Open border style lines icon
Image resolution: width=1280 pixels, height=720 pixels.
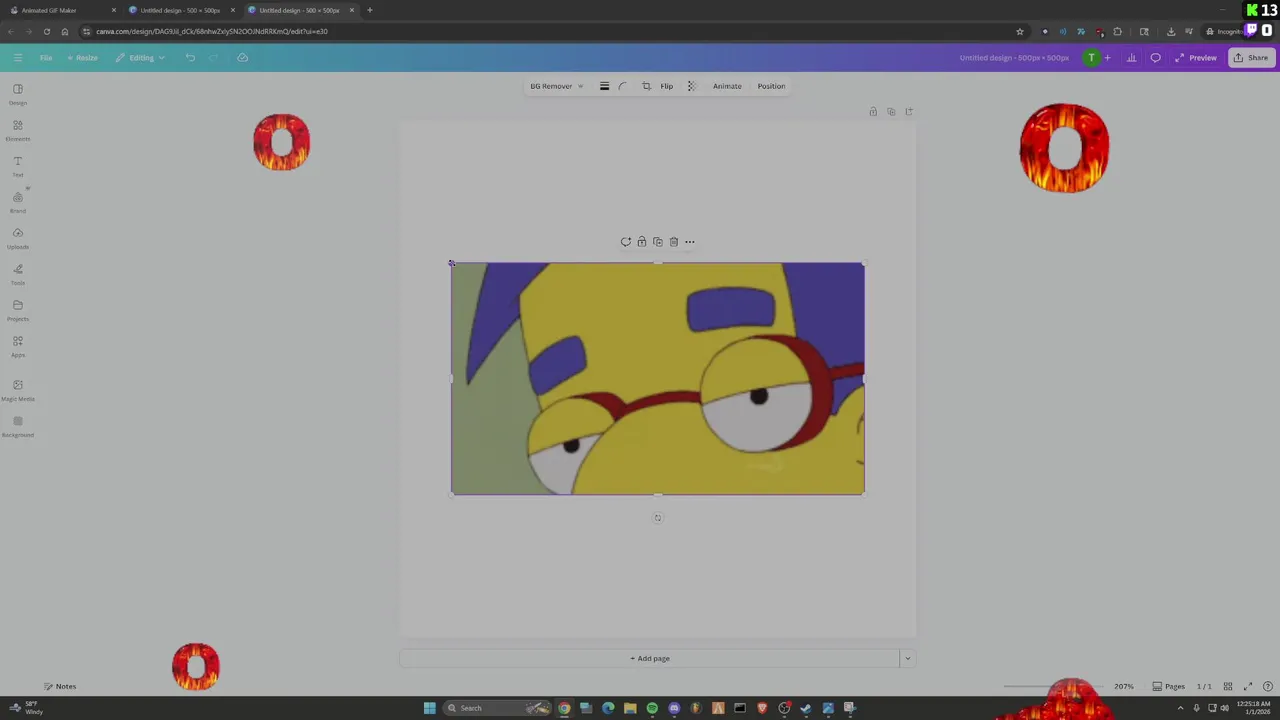(604, 86)
